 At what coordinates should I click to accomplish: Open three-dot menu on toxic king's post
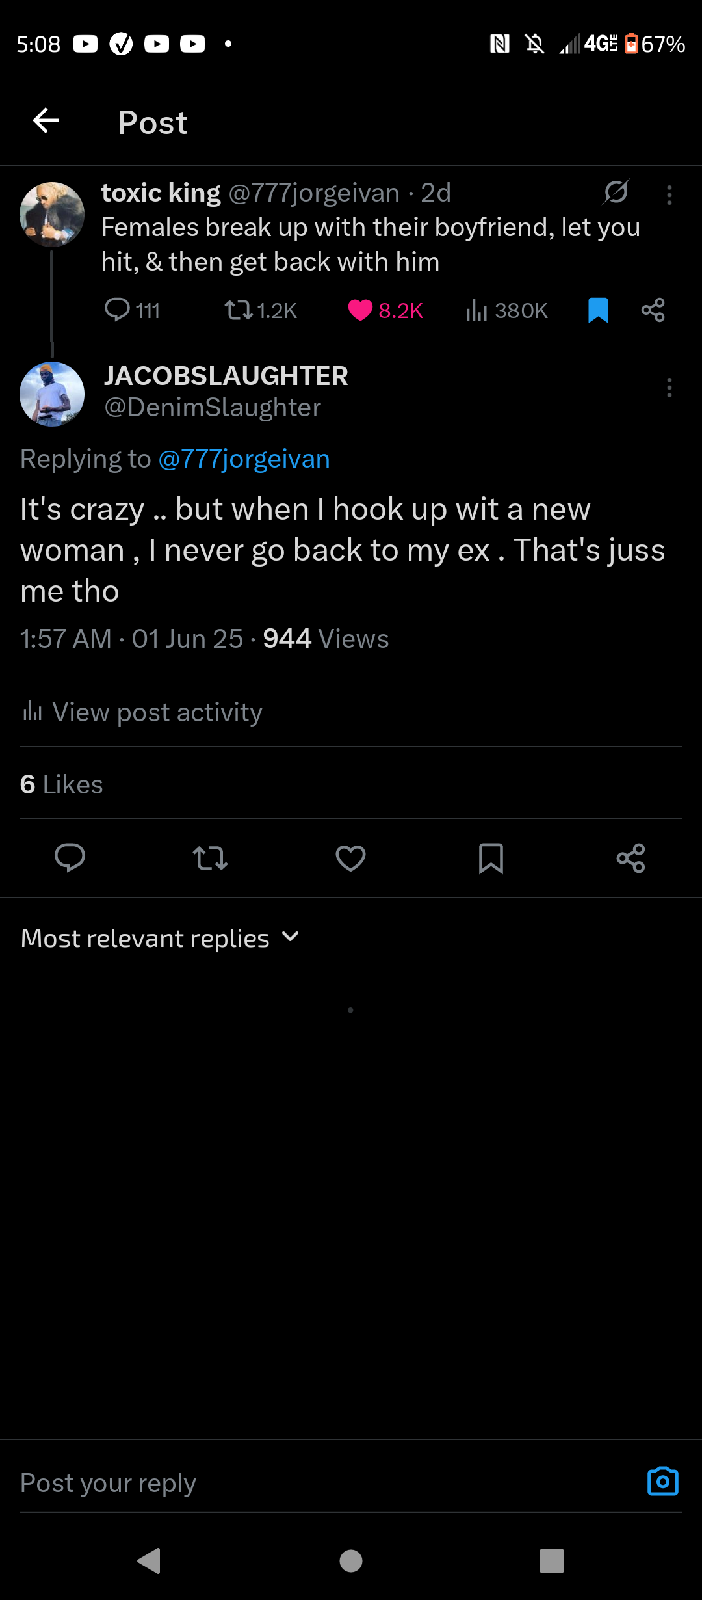pos(669,194)
